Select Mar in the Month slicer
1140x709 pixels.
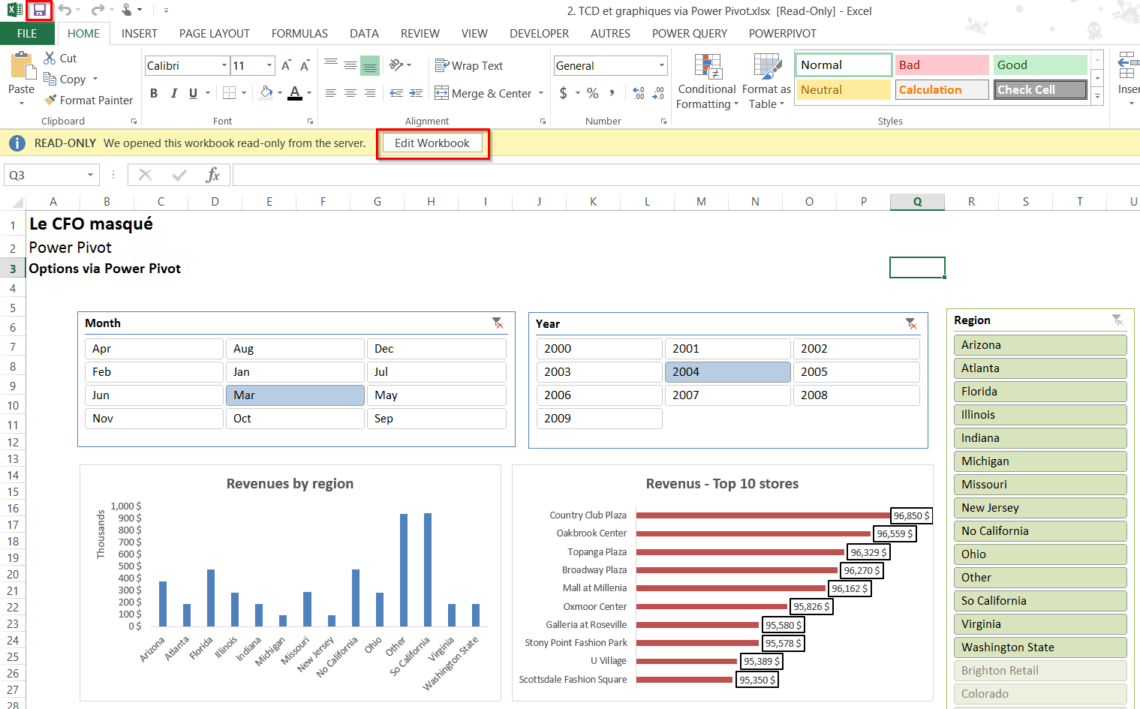coord(295,394)
